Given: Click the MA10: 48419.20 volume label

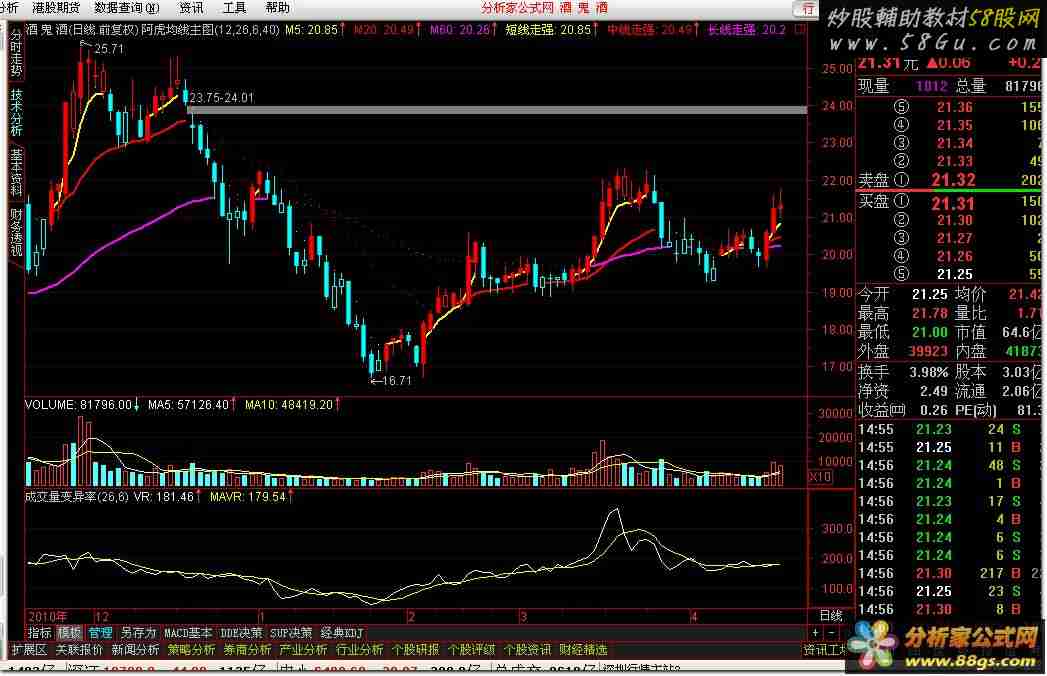Looking at the screenshot, I should (x=289, y=405).
